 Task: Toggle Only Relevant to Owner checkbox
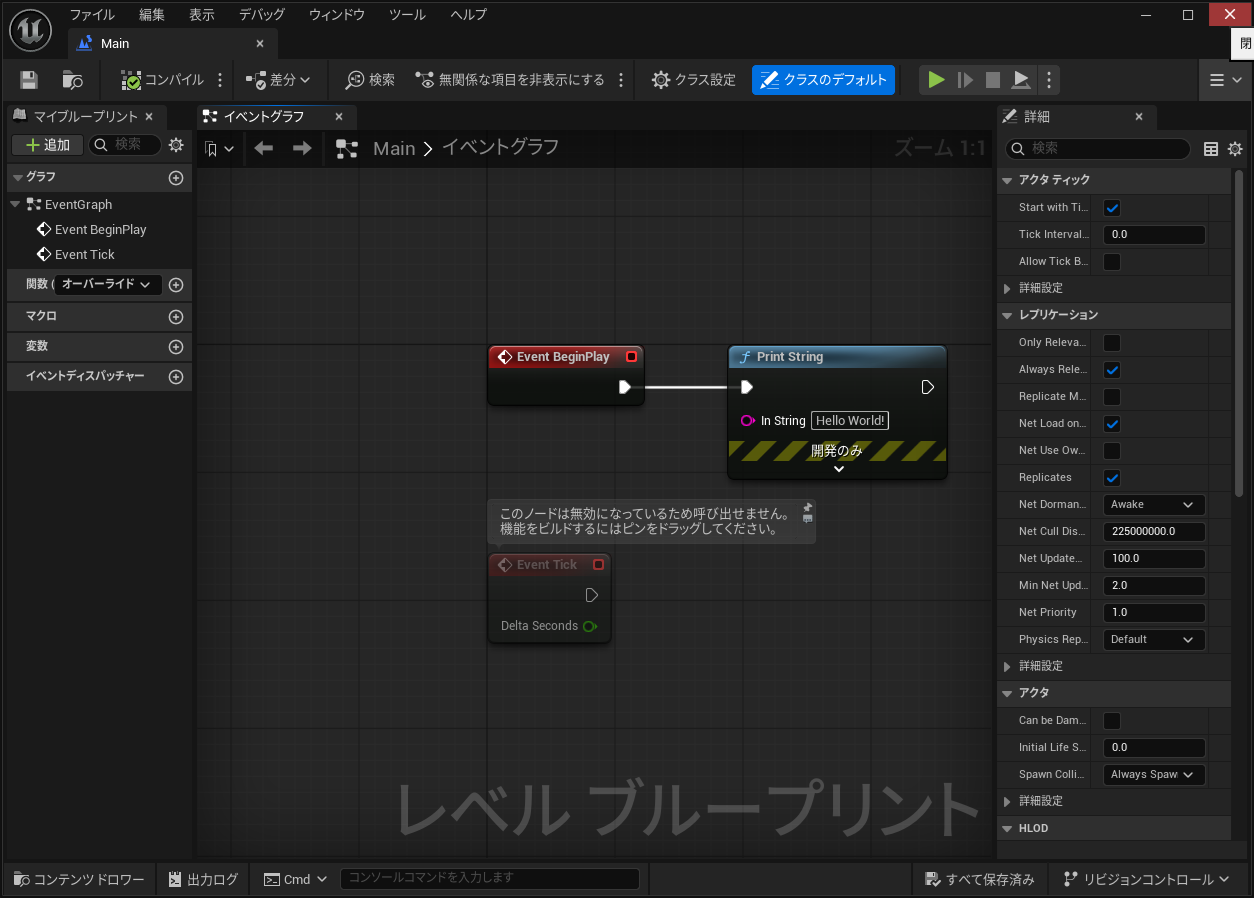point(1112,343)
